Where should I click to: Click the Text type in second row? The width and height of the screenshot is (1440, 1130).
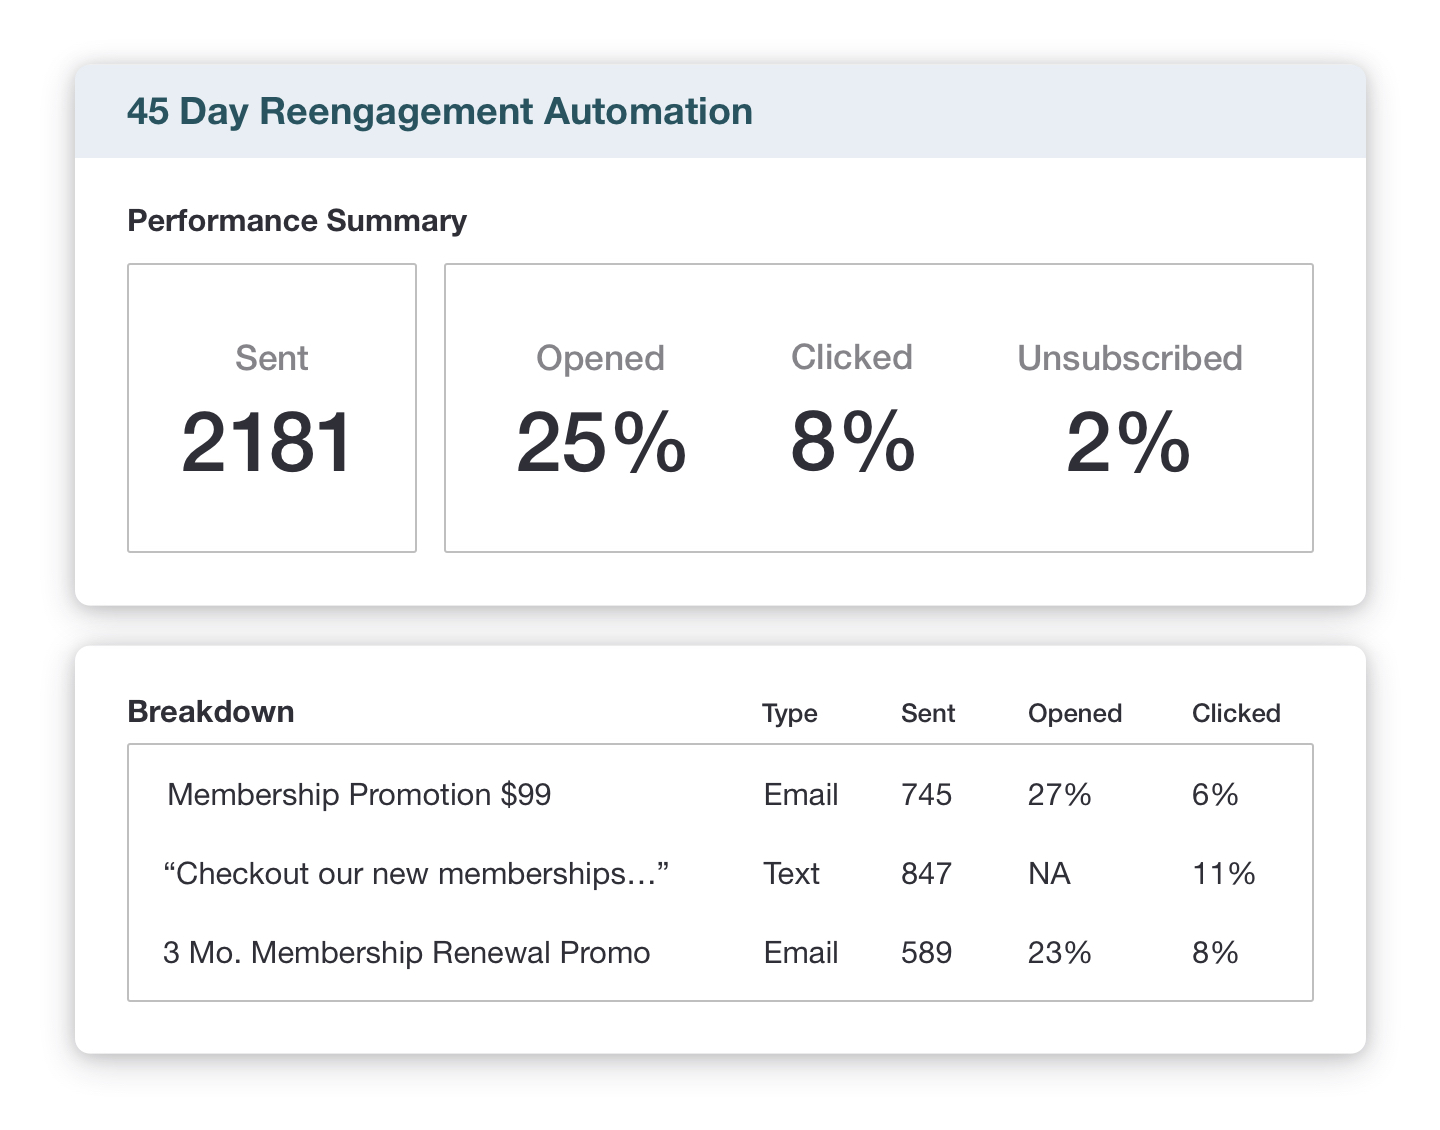pyautogui.click(x=791, y=874)
